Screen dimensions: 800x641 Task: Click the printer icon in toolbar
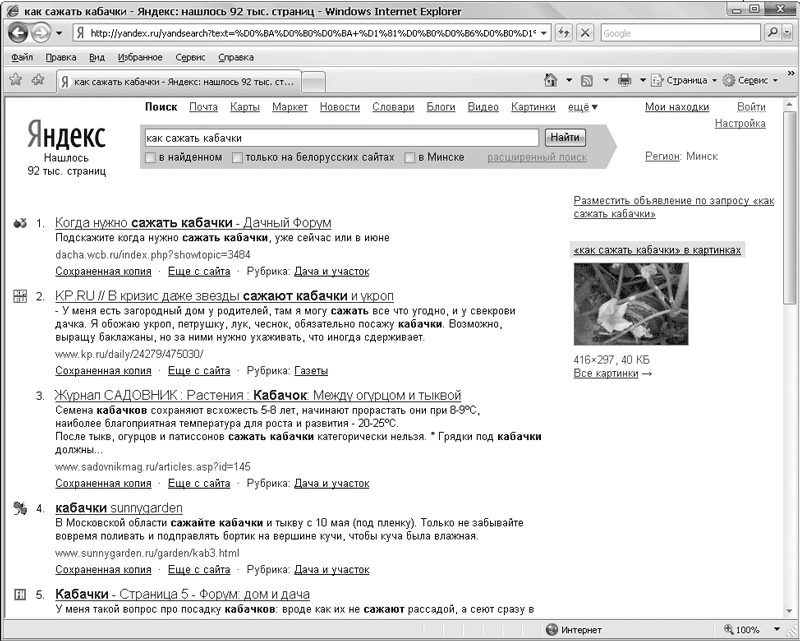click(625, 80)
